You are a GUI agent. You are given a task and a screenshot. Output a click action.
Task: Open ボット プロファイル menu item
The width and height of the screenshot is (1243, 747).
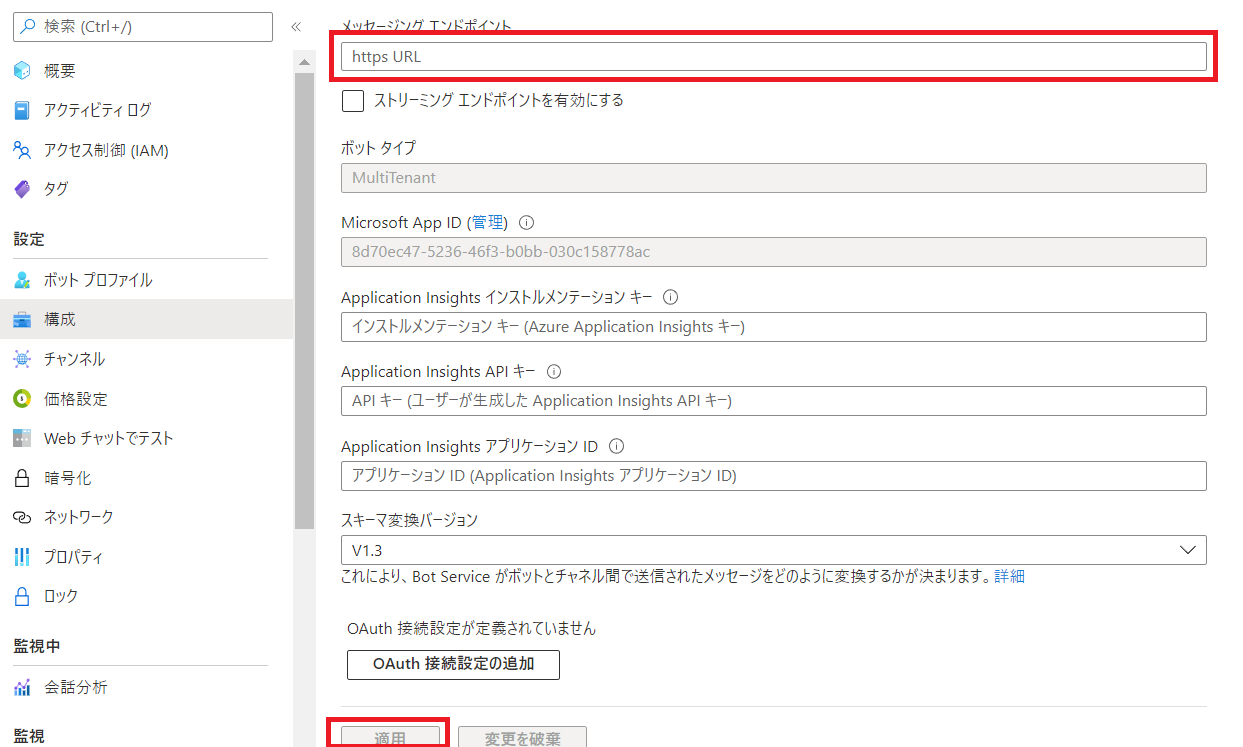[x=98, y=280]
